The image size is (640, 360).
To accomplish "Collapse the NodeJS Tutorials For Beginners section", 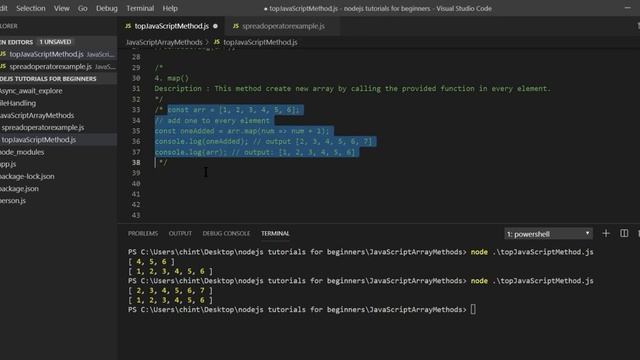I will coord(58,78).
